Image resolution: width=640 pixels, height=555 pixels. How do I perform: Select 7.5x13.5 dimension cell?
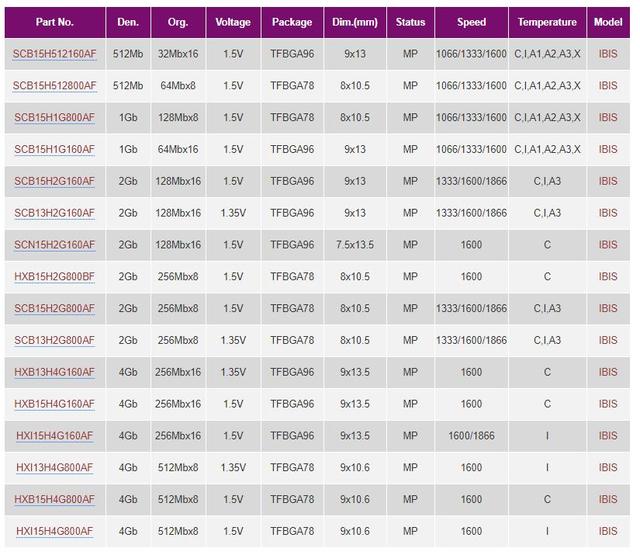click(355, 245)
